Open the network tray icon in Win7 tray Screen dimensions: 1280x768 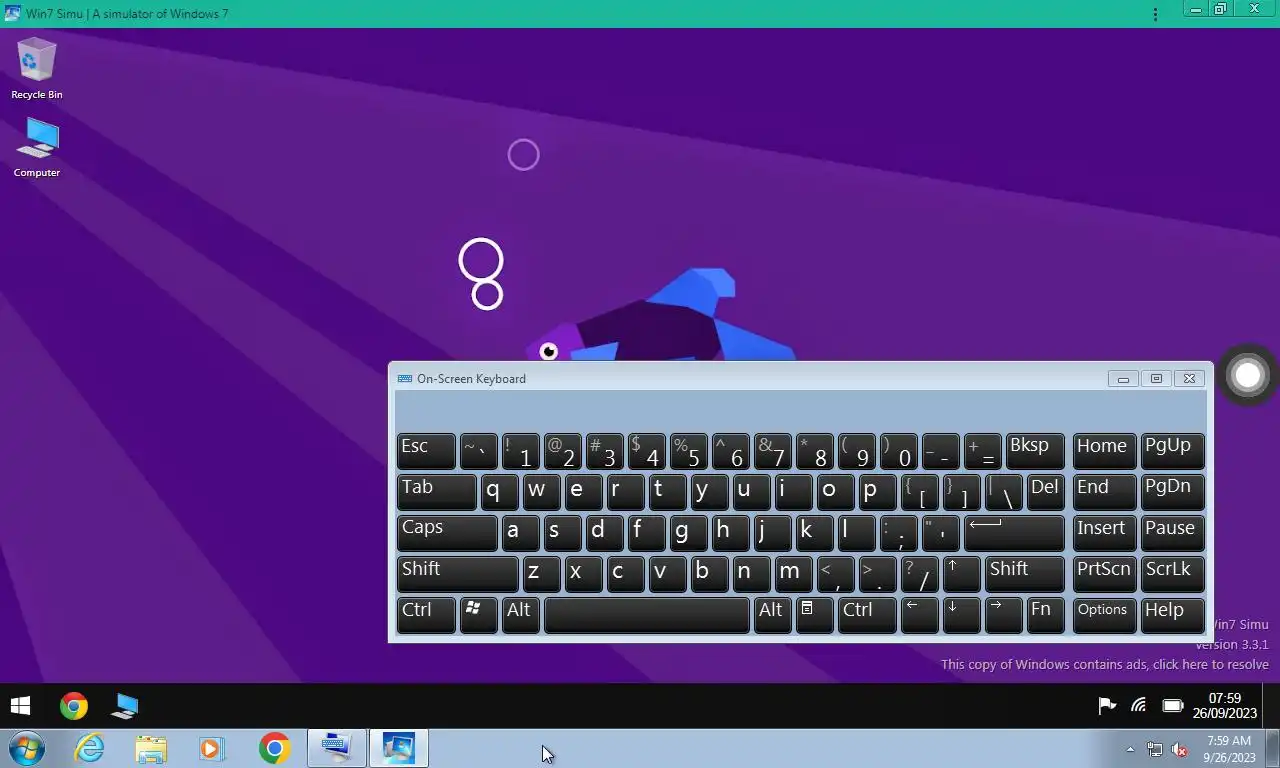coord(1155,749)
